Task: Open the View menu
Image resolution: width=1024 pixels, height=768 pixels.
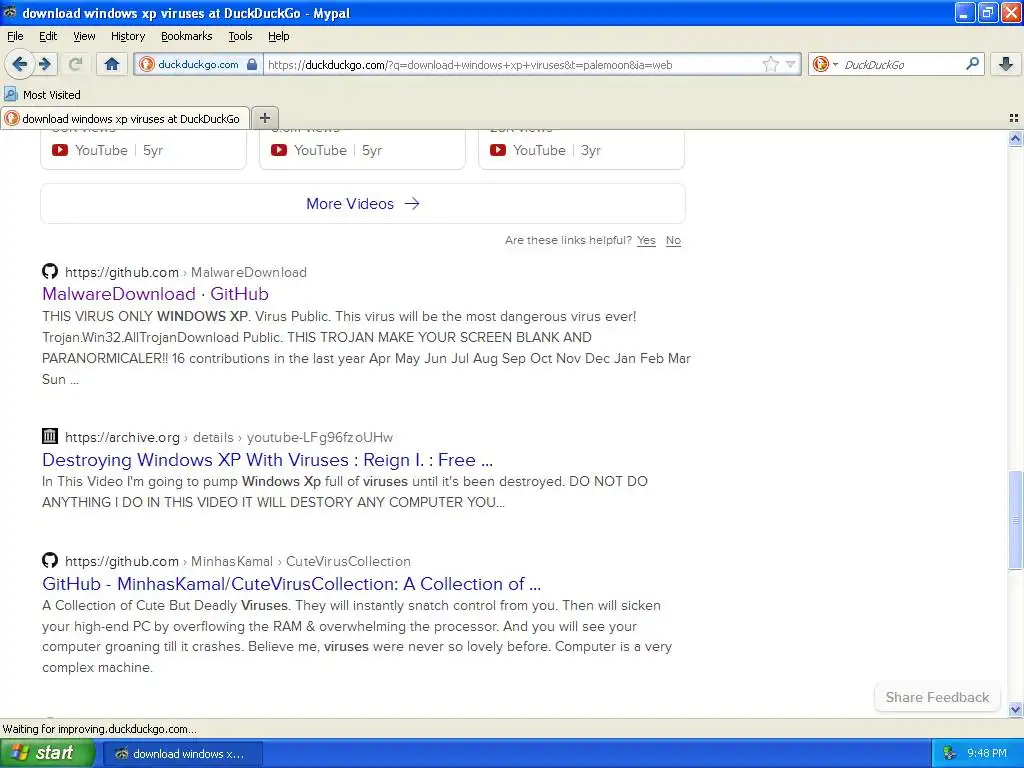Action: [x=84, y=36]
